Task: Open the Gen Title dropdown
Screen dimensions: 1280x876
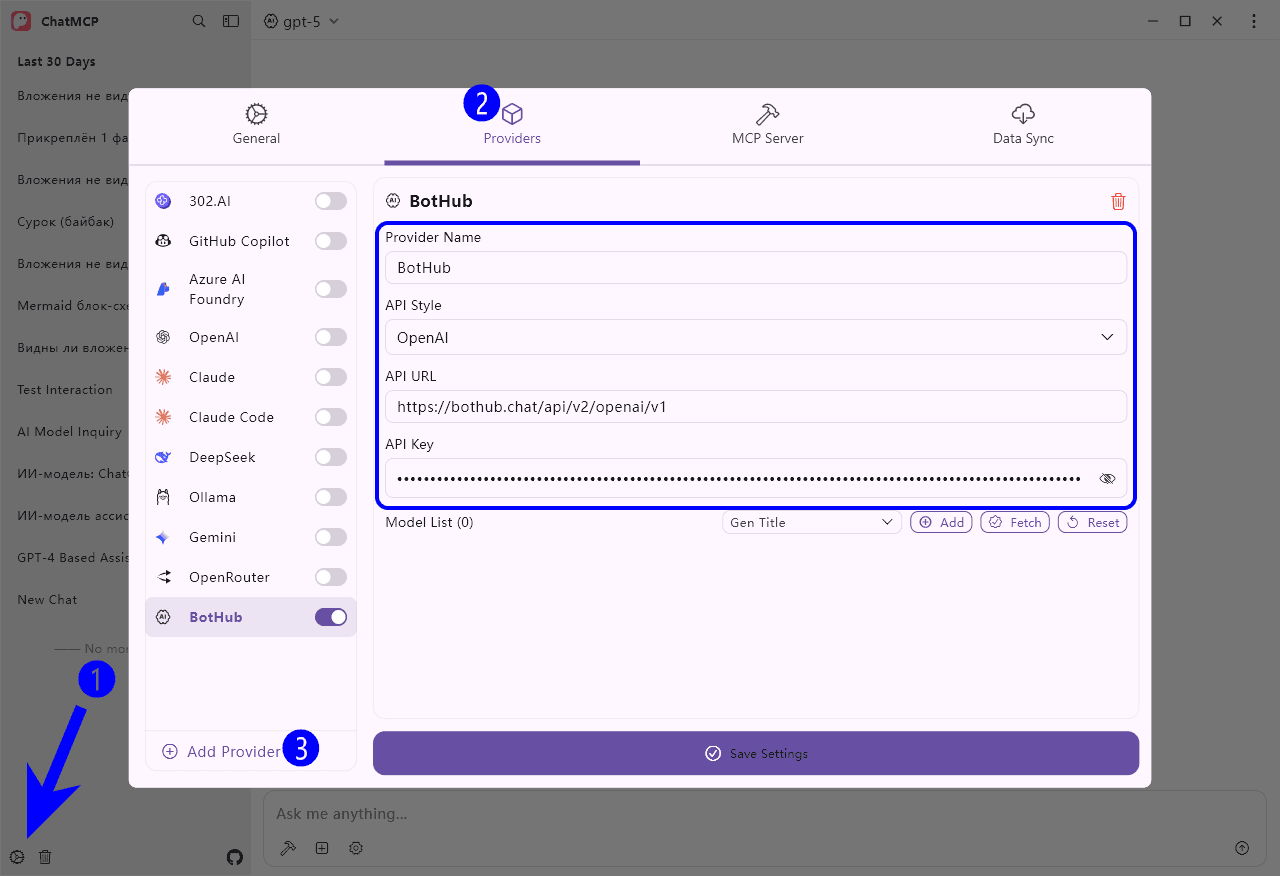Action: tap(811, 521)
